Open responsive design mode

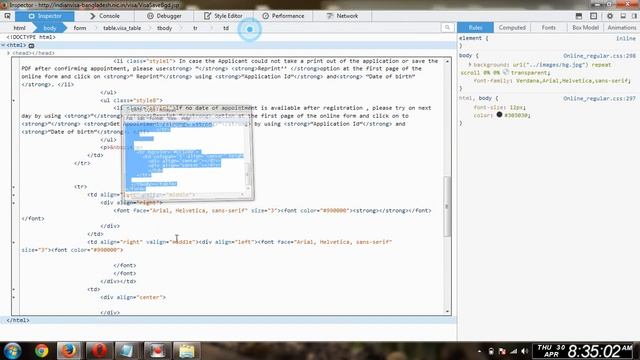pyautogui.click(x=593, y=16)
